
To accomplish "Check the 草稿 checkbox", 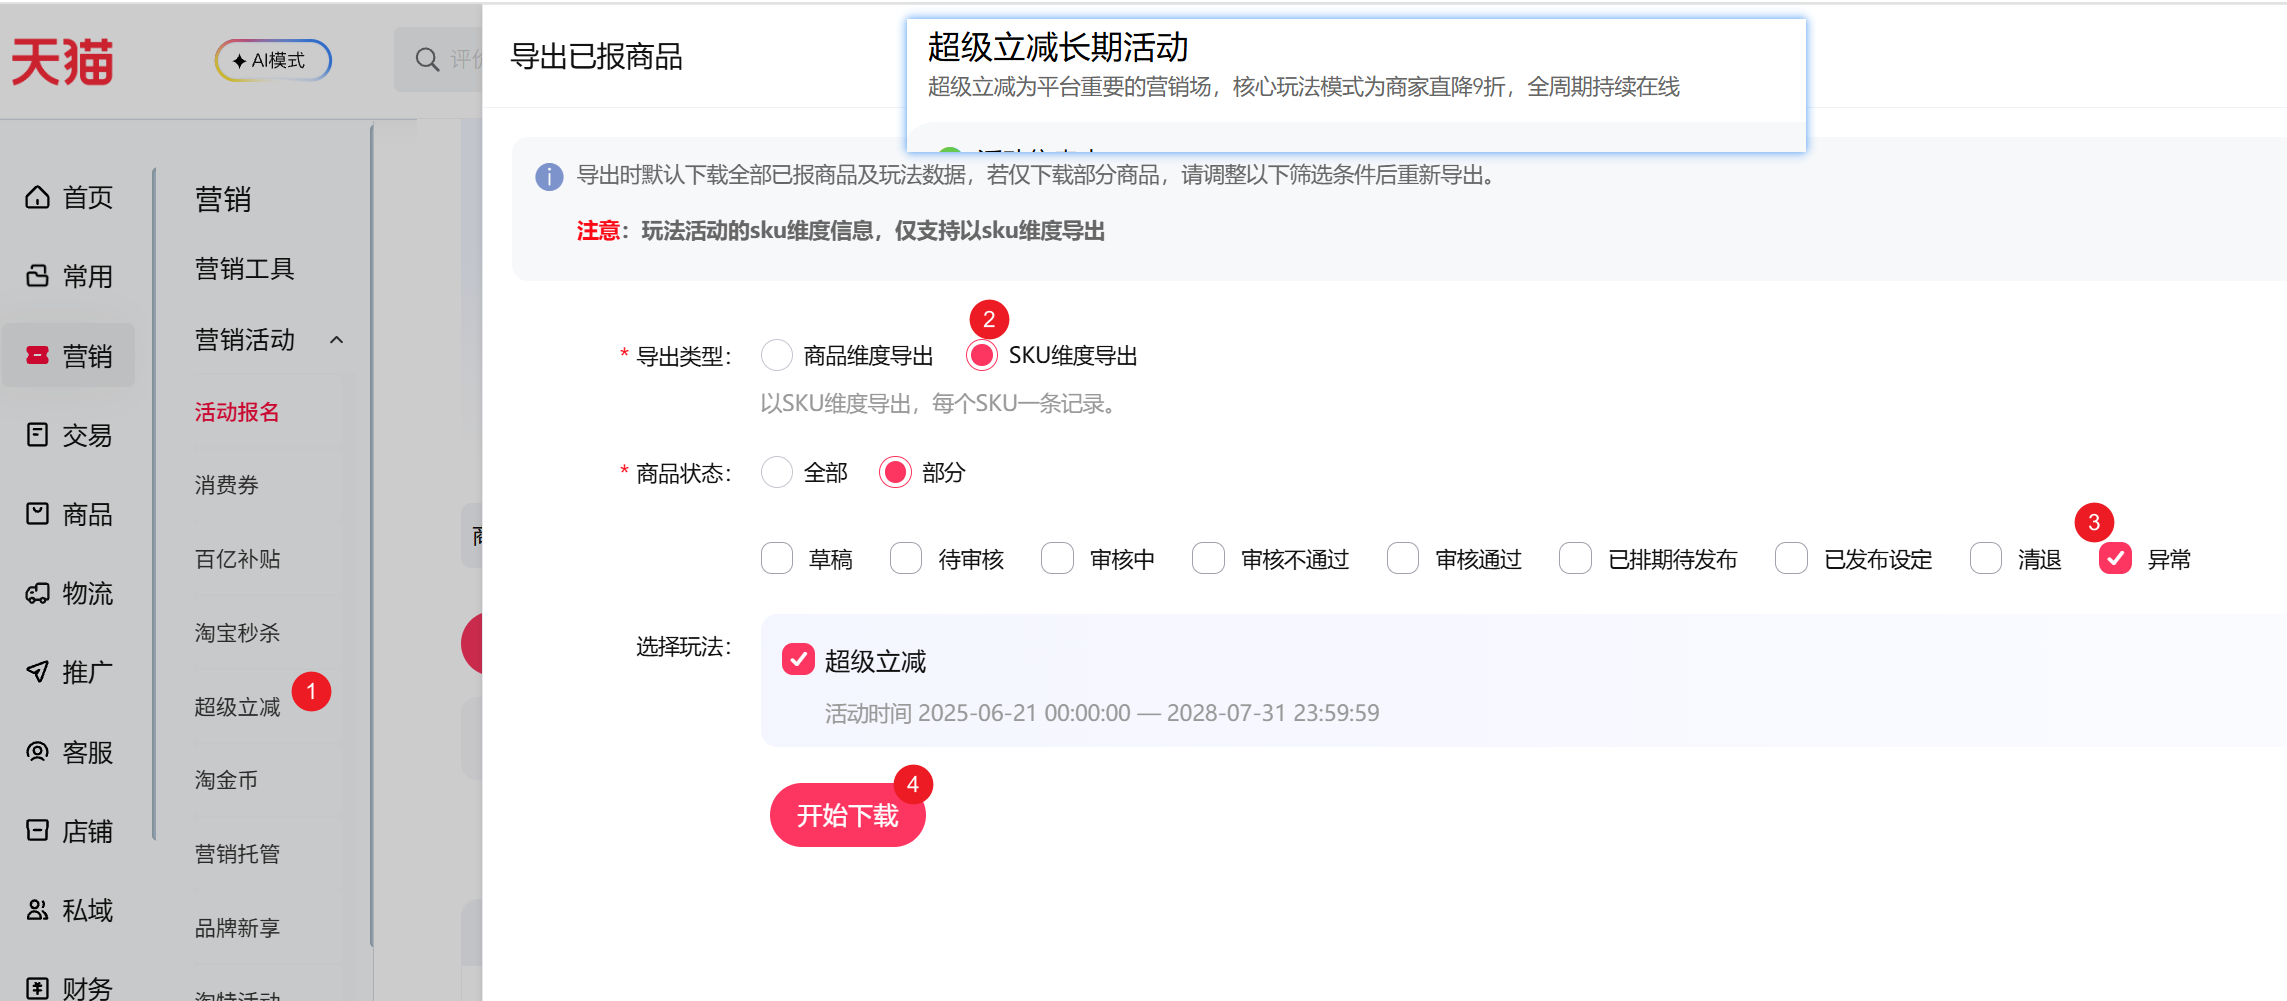I will point(777,558).
